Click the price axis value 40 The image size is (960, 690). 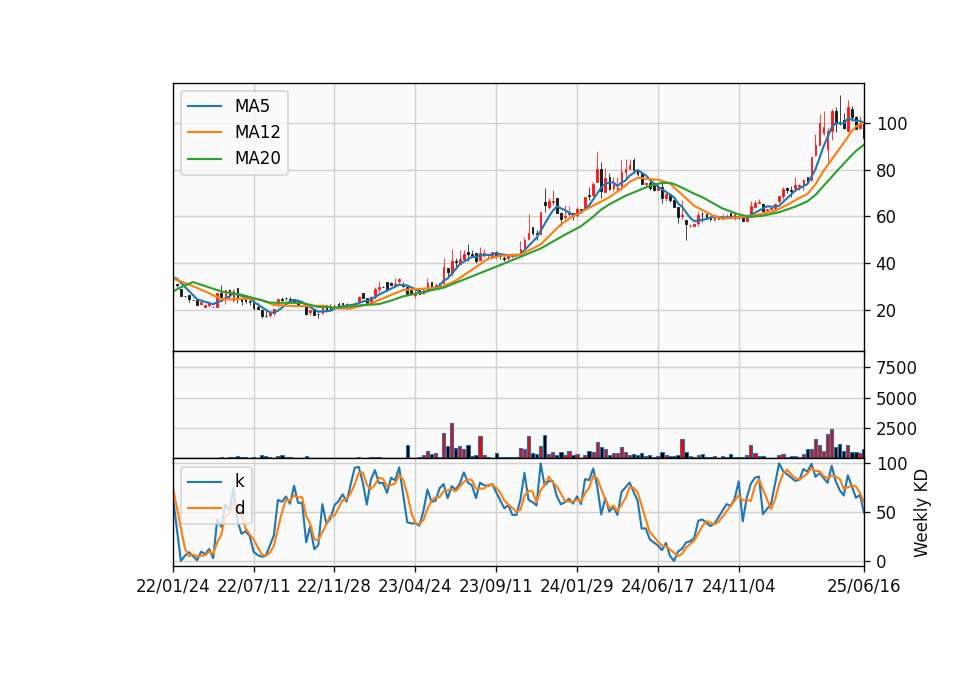[887, 264]
